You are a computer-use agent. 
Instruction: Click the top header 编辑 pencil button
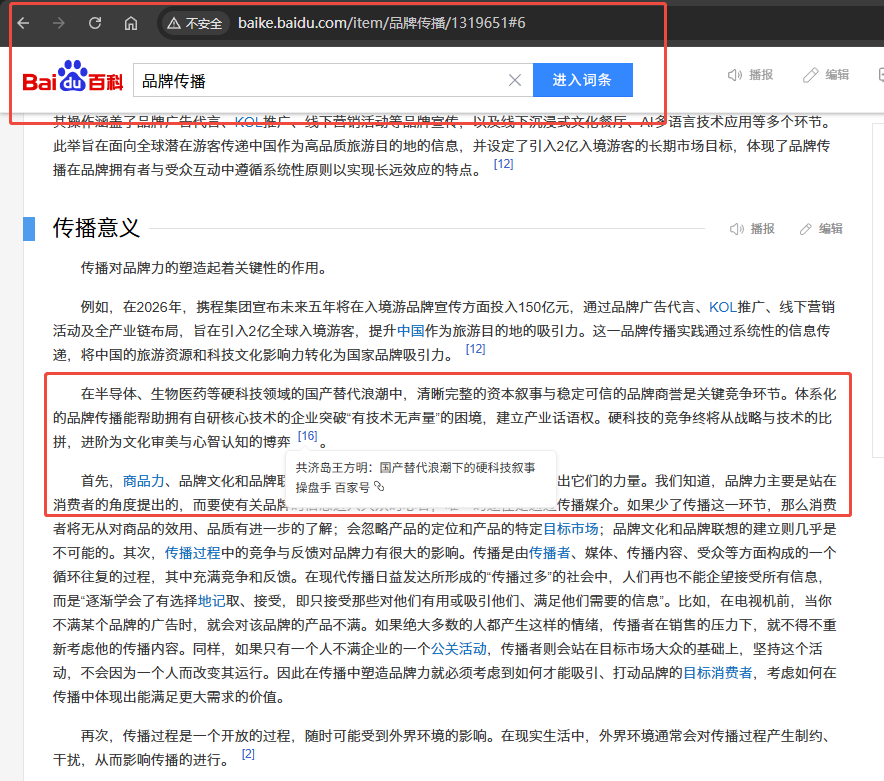[826, 75]
